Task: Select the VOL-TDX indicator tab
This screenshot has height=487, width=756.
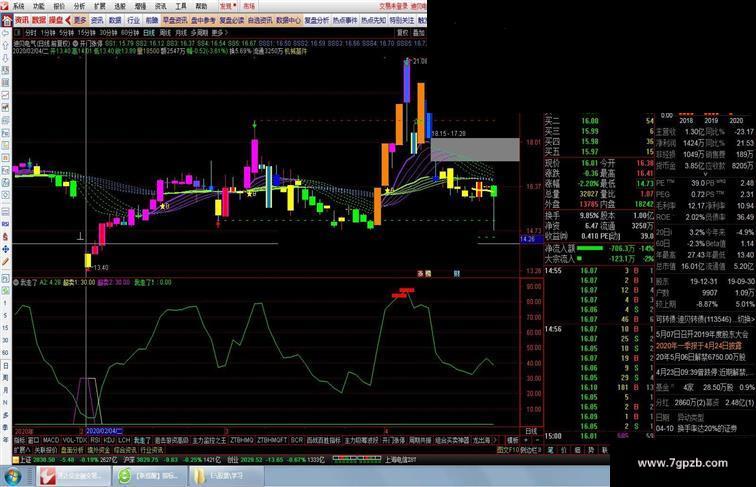Action: [74, 440]
